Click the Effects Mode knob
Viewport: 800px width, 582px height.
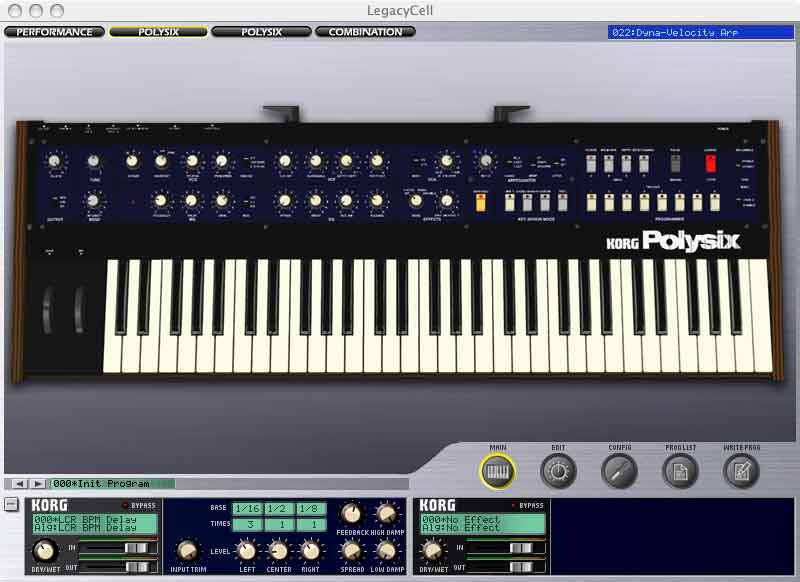pos(416,201)
